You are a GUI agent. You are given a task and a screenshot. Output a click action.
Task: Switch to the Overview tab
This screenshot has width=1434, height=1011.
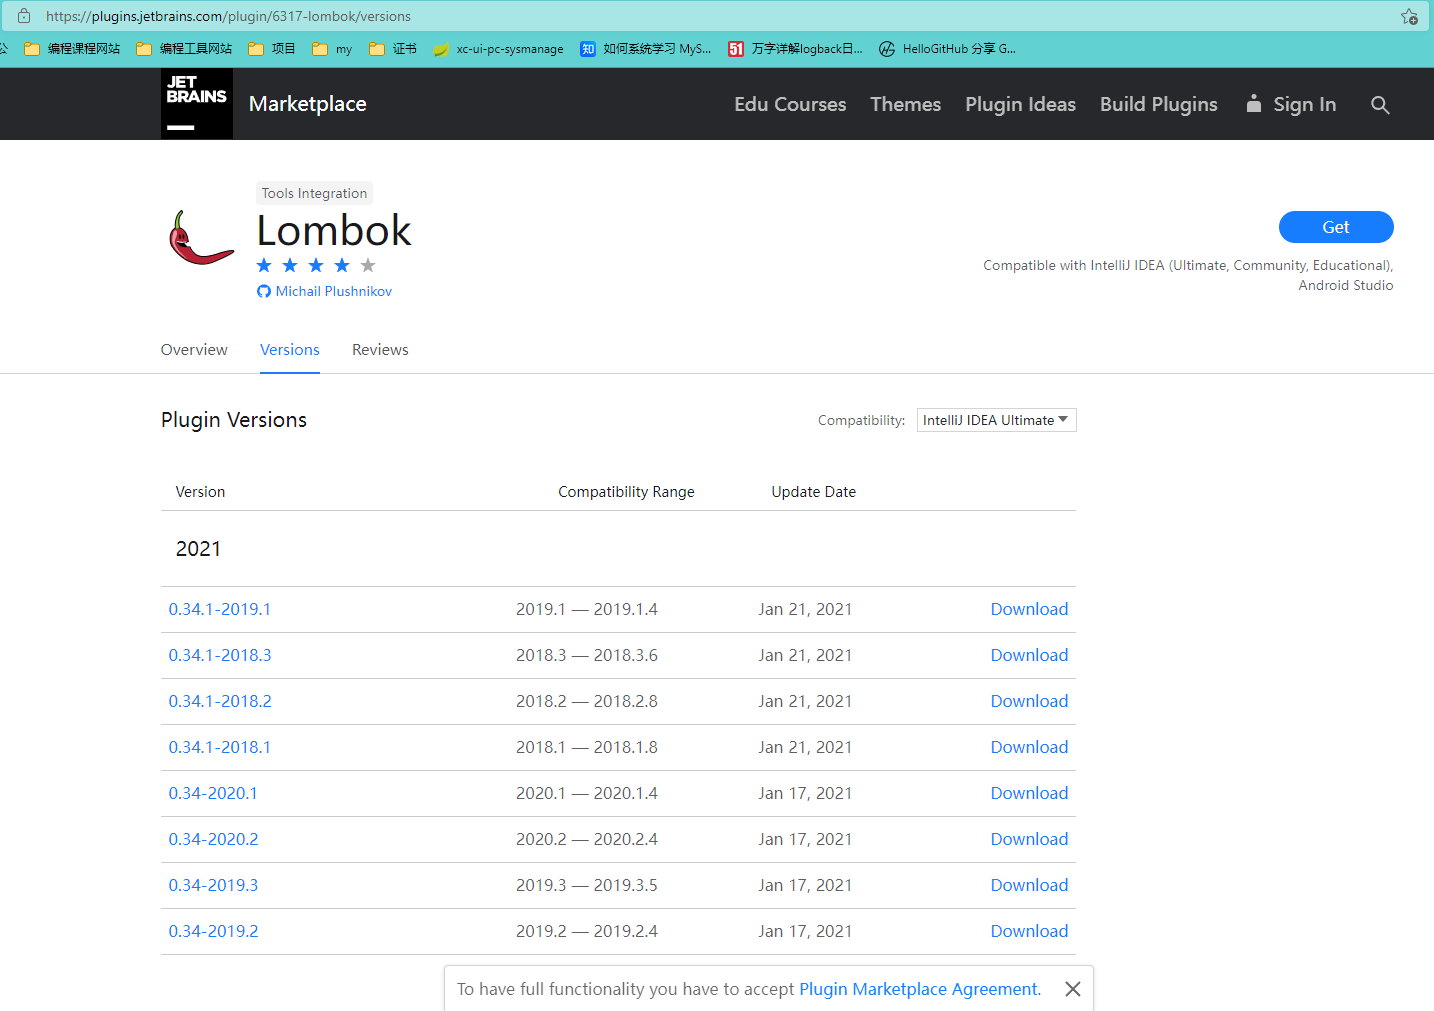(x=194, y=350)
